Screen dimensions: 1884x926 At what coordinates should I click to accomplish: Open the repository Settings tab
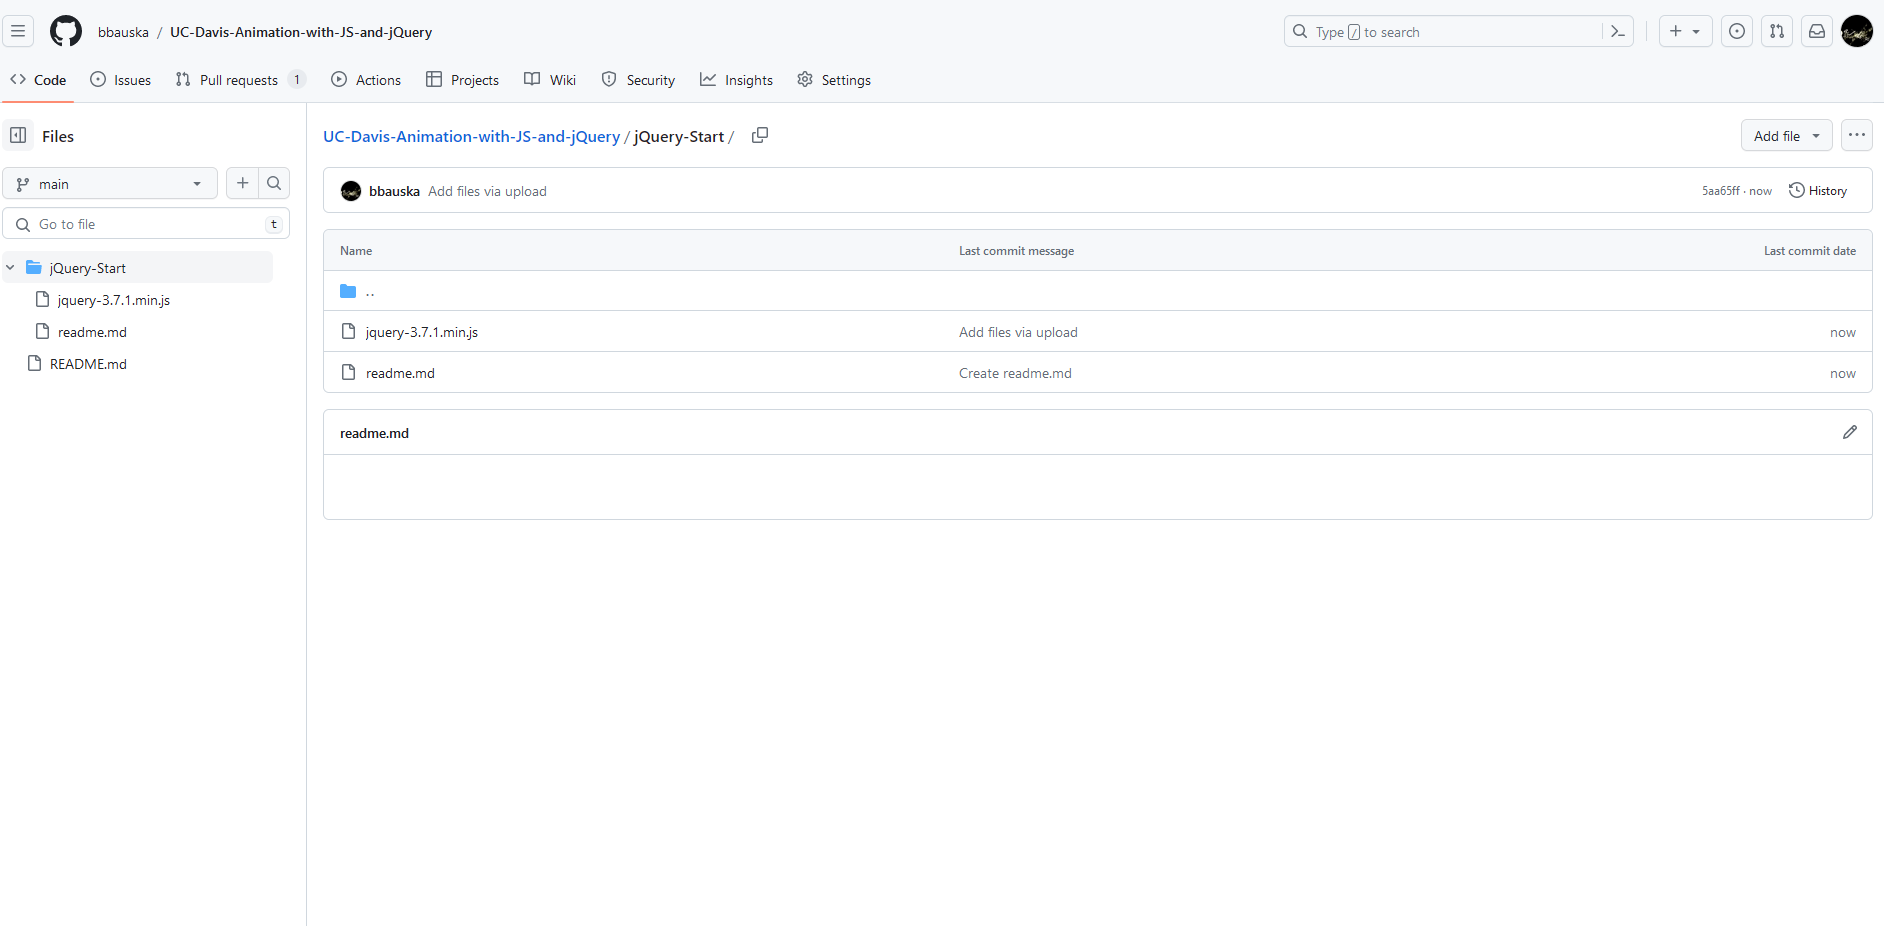click(x=834, y=80)
